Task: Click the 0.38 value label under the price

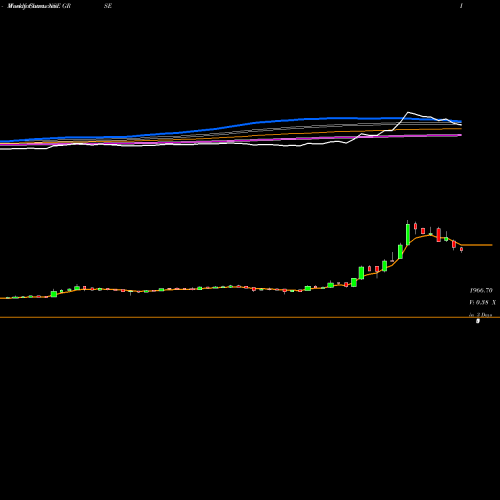Action: tap(482, 303)
